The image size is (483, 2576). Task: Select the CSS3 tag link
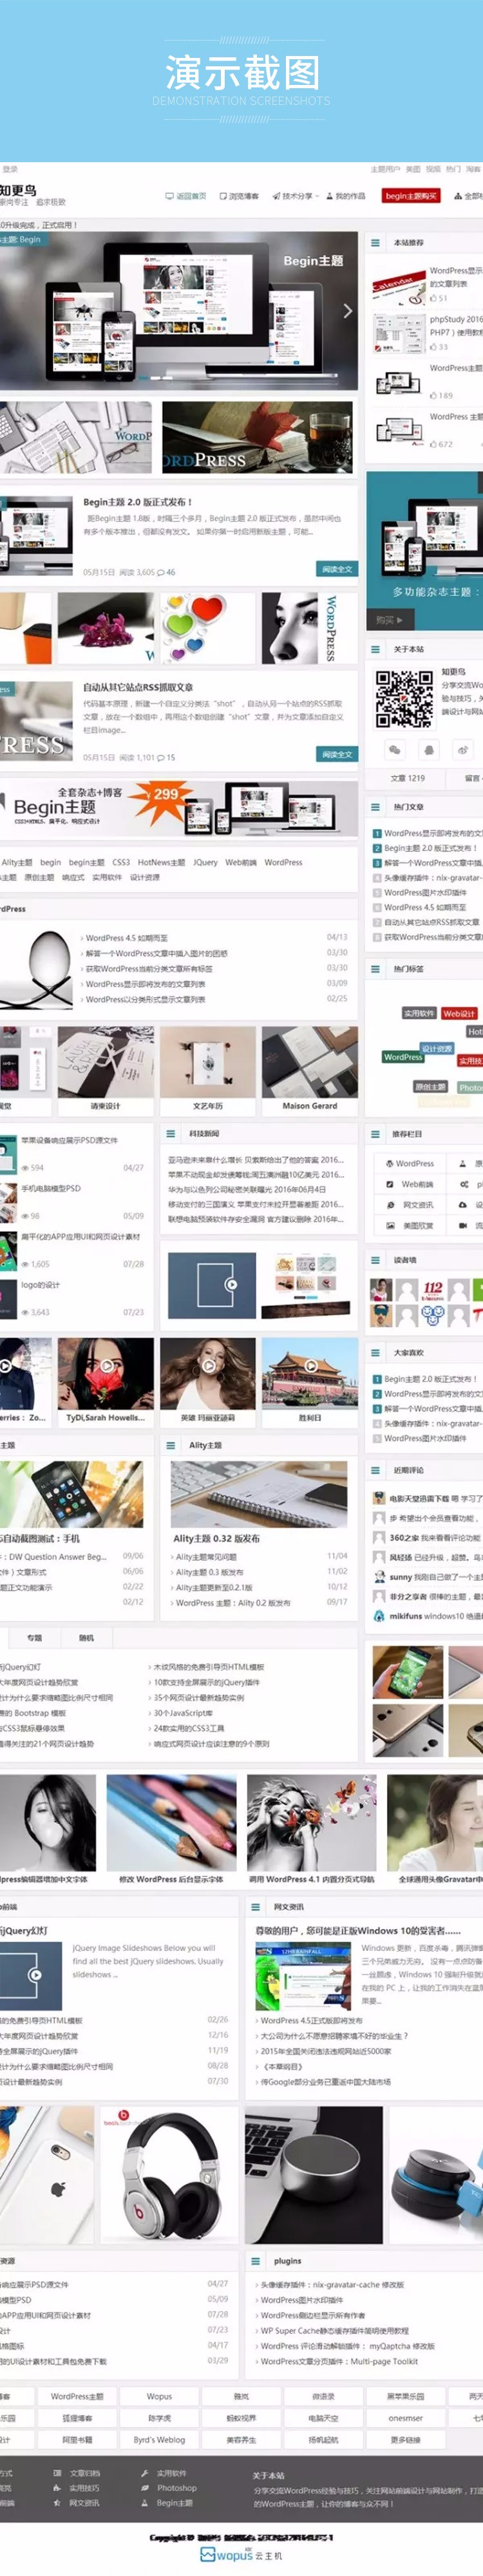coord(121,862)
